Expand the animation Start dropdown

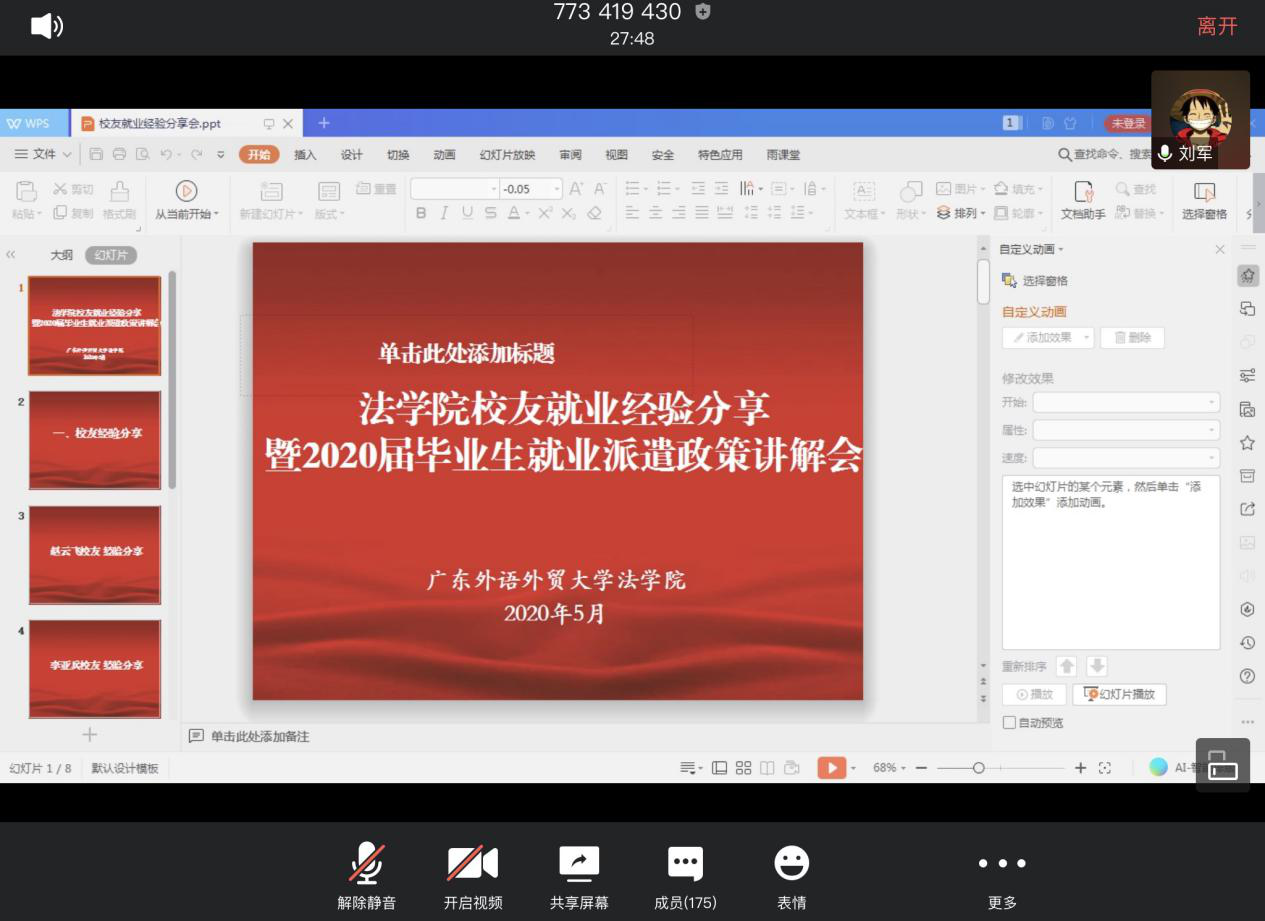(x=1126, y=402)
